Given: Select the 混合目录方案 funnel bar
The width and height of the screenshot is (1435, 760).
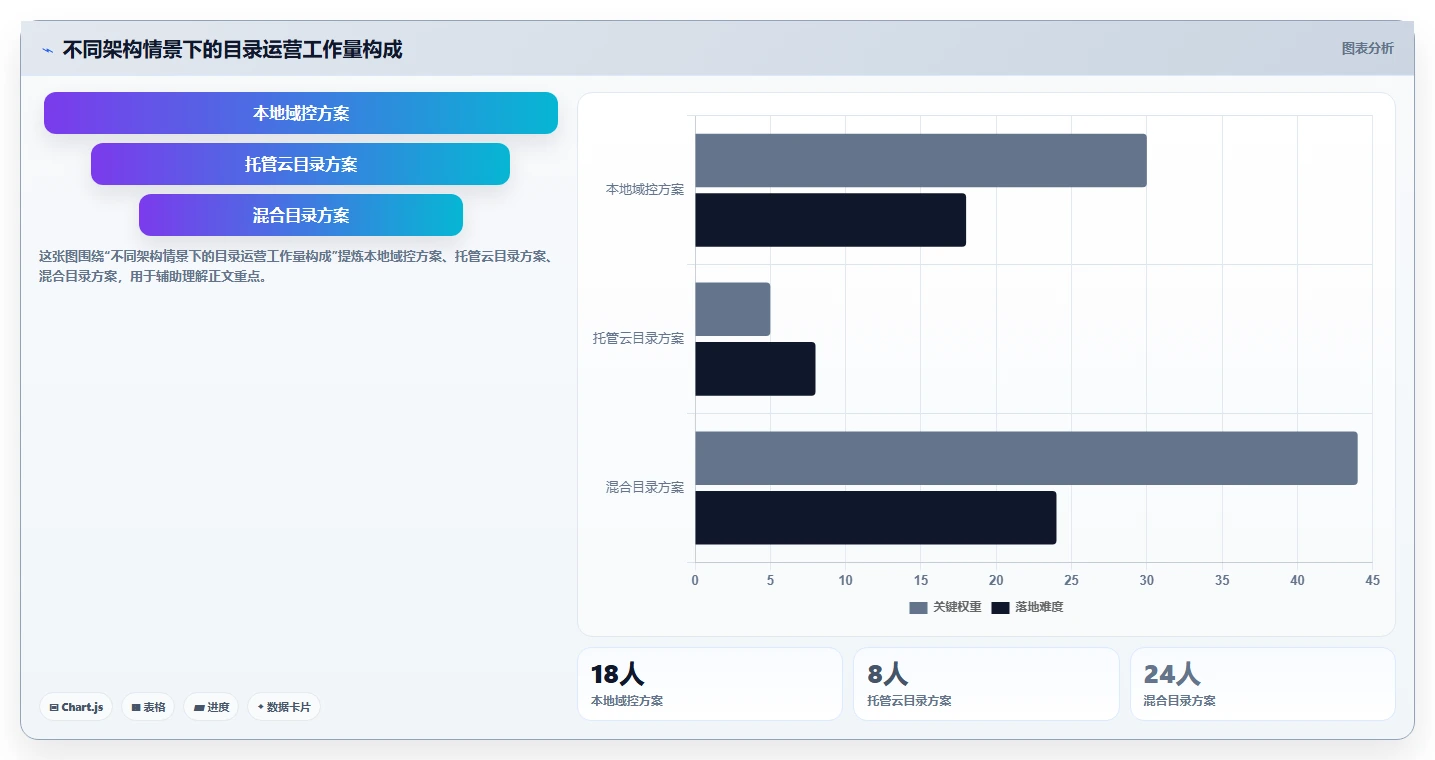Looking at the screenshot, I should tap(301, 215).
